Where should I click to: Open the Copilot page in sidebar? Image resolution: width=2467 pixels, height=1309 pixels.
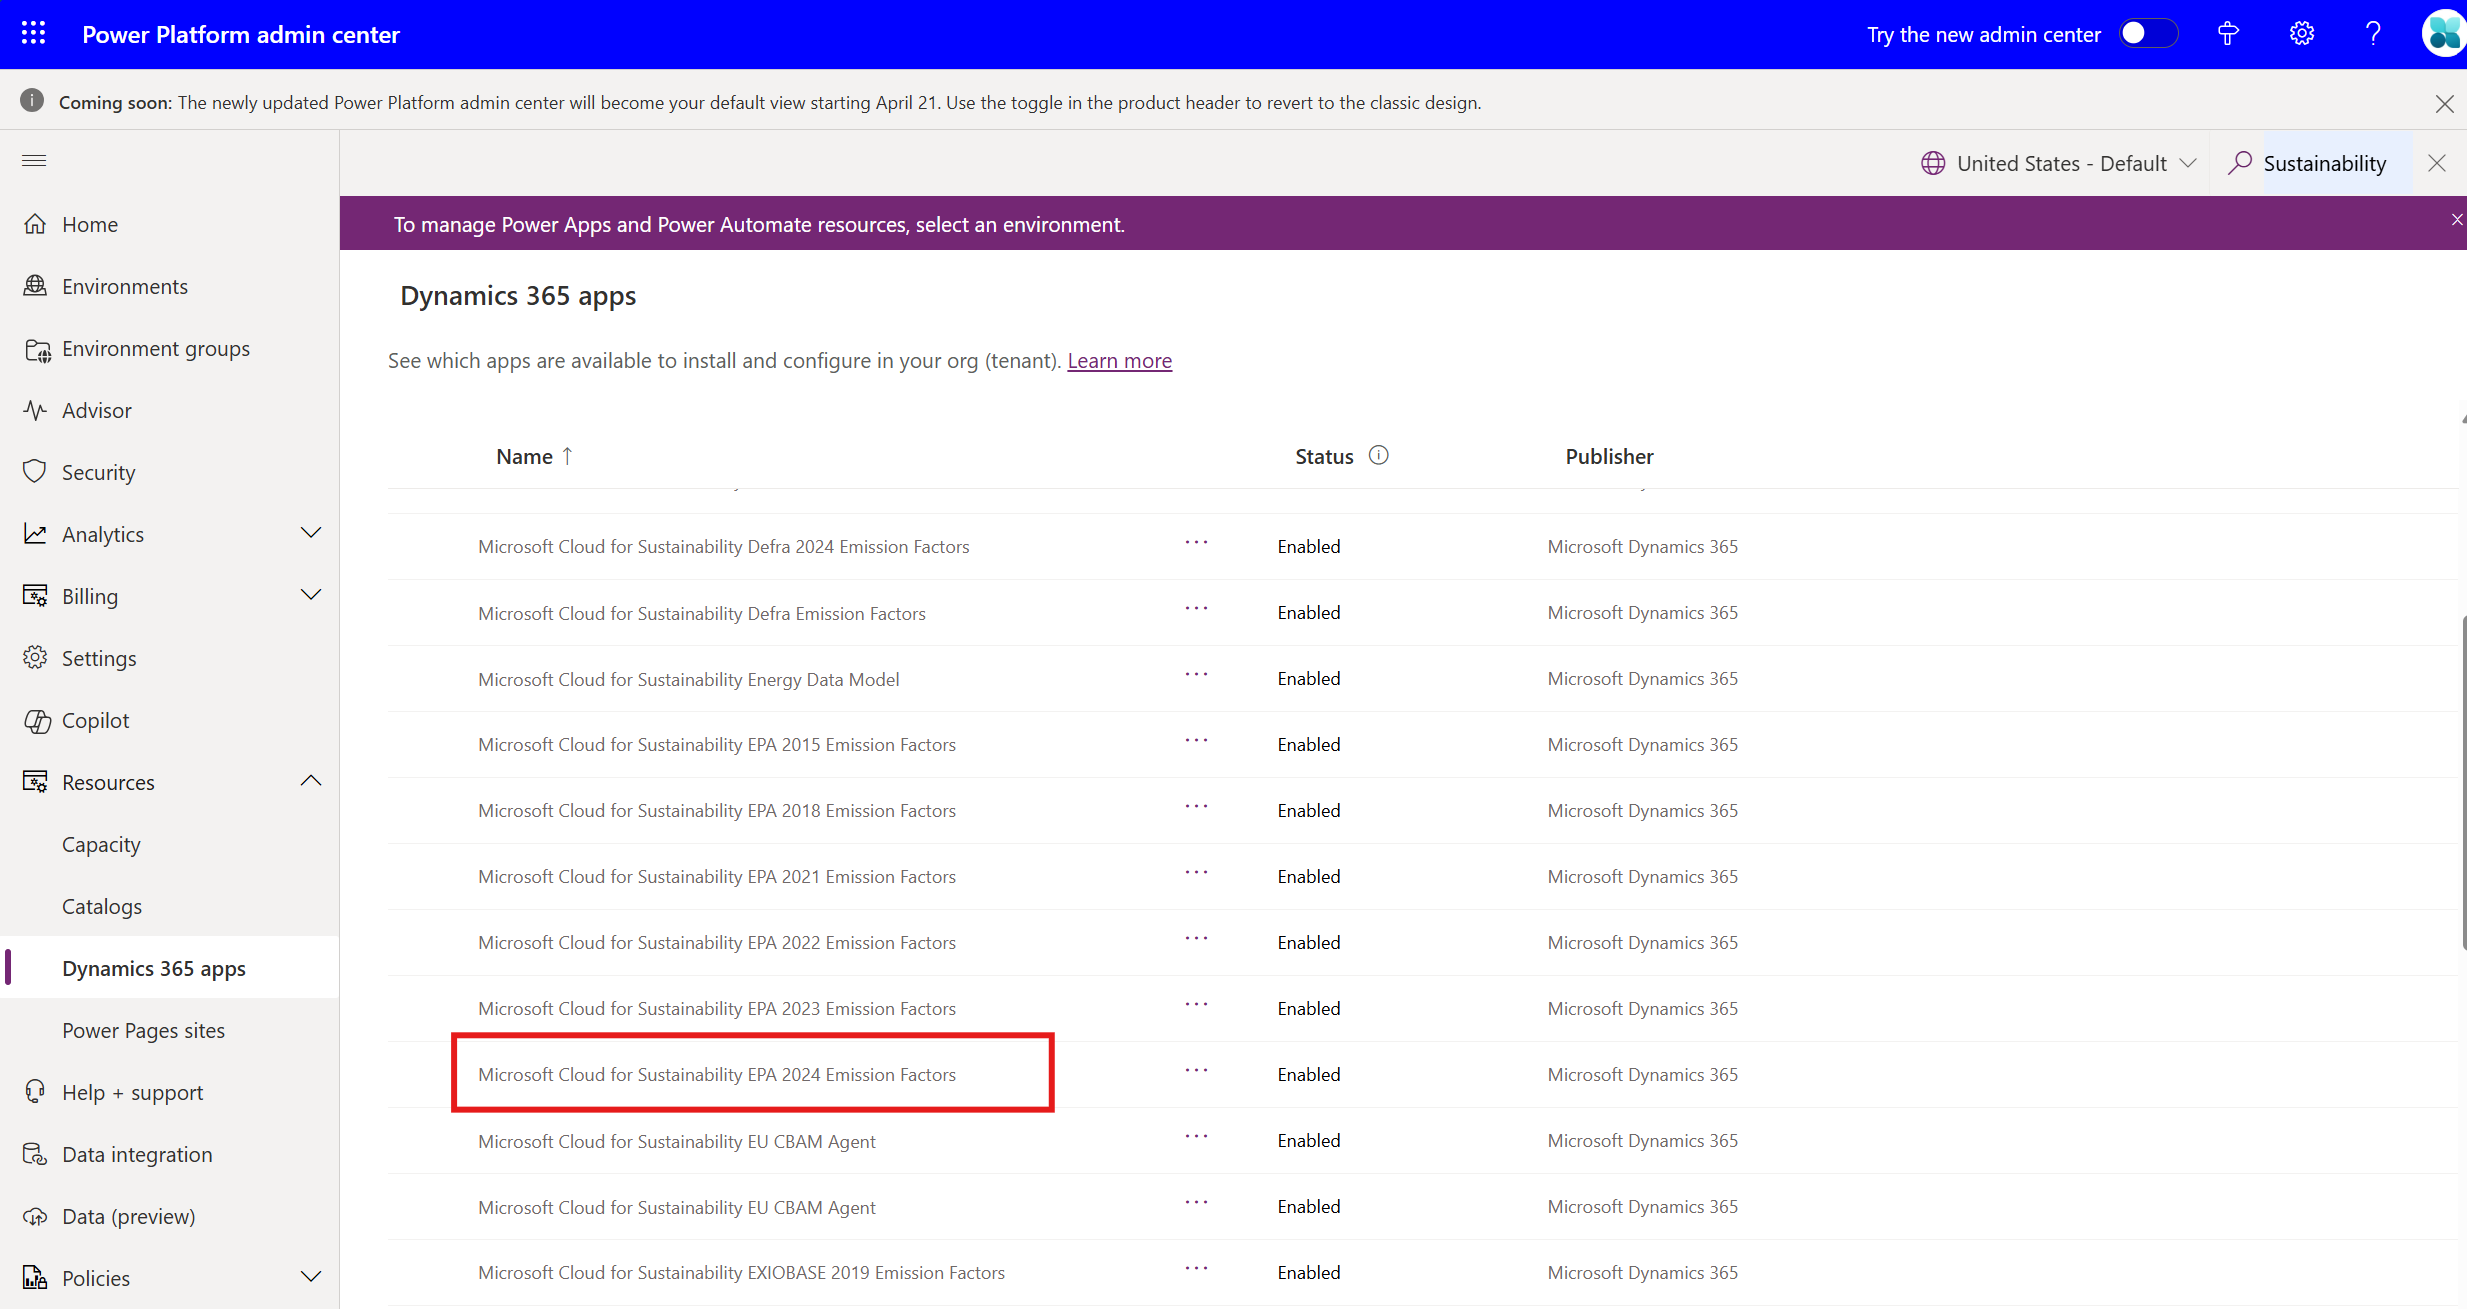95,720
